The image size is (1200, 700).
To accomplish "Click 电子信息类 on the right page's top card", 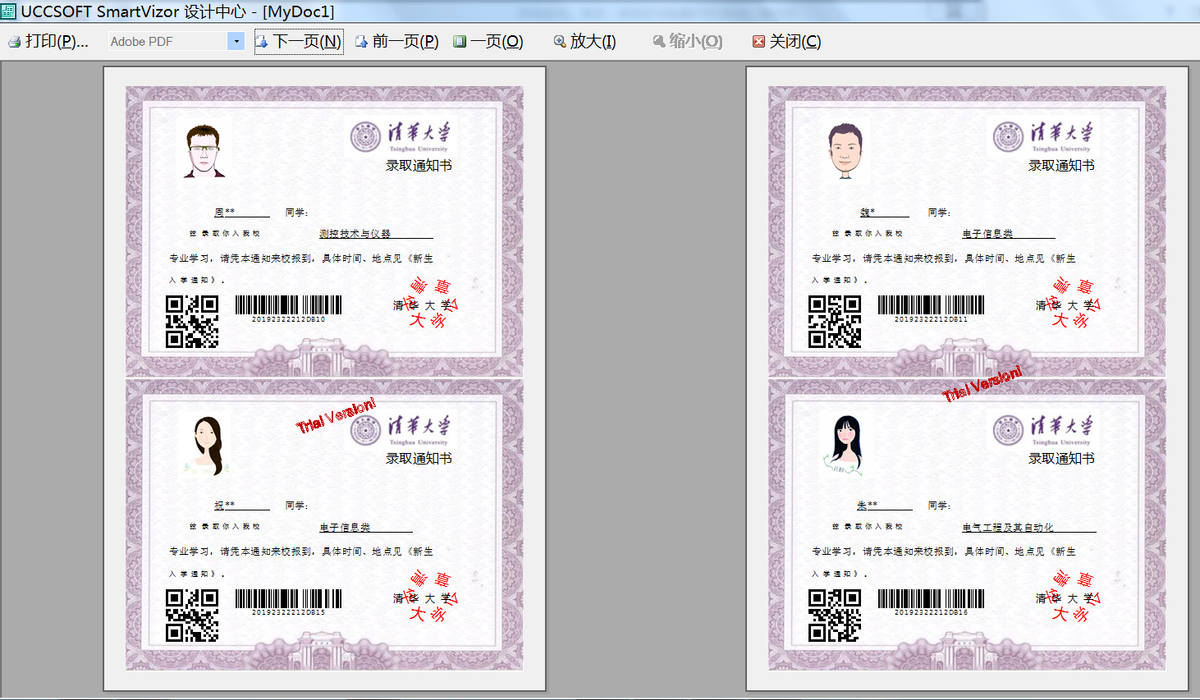I will pos(987,233).
